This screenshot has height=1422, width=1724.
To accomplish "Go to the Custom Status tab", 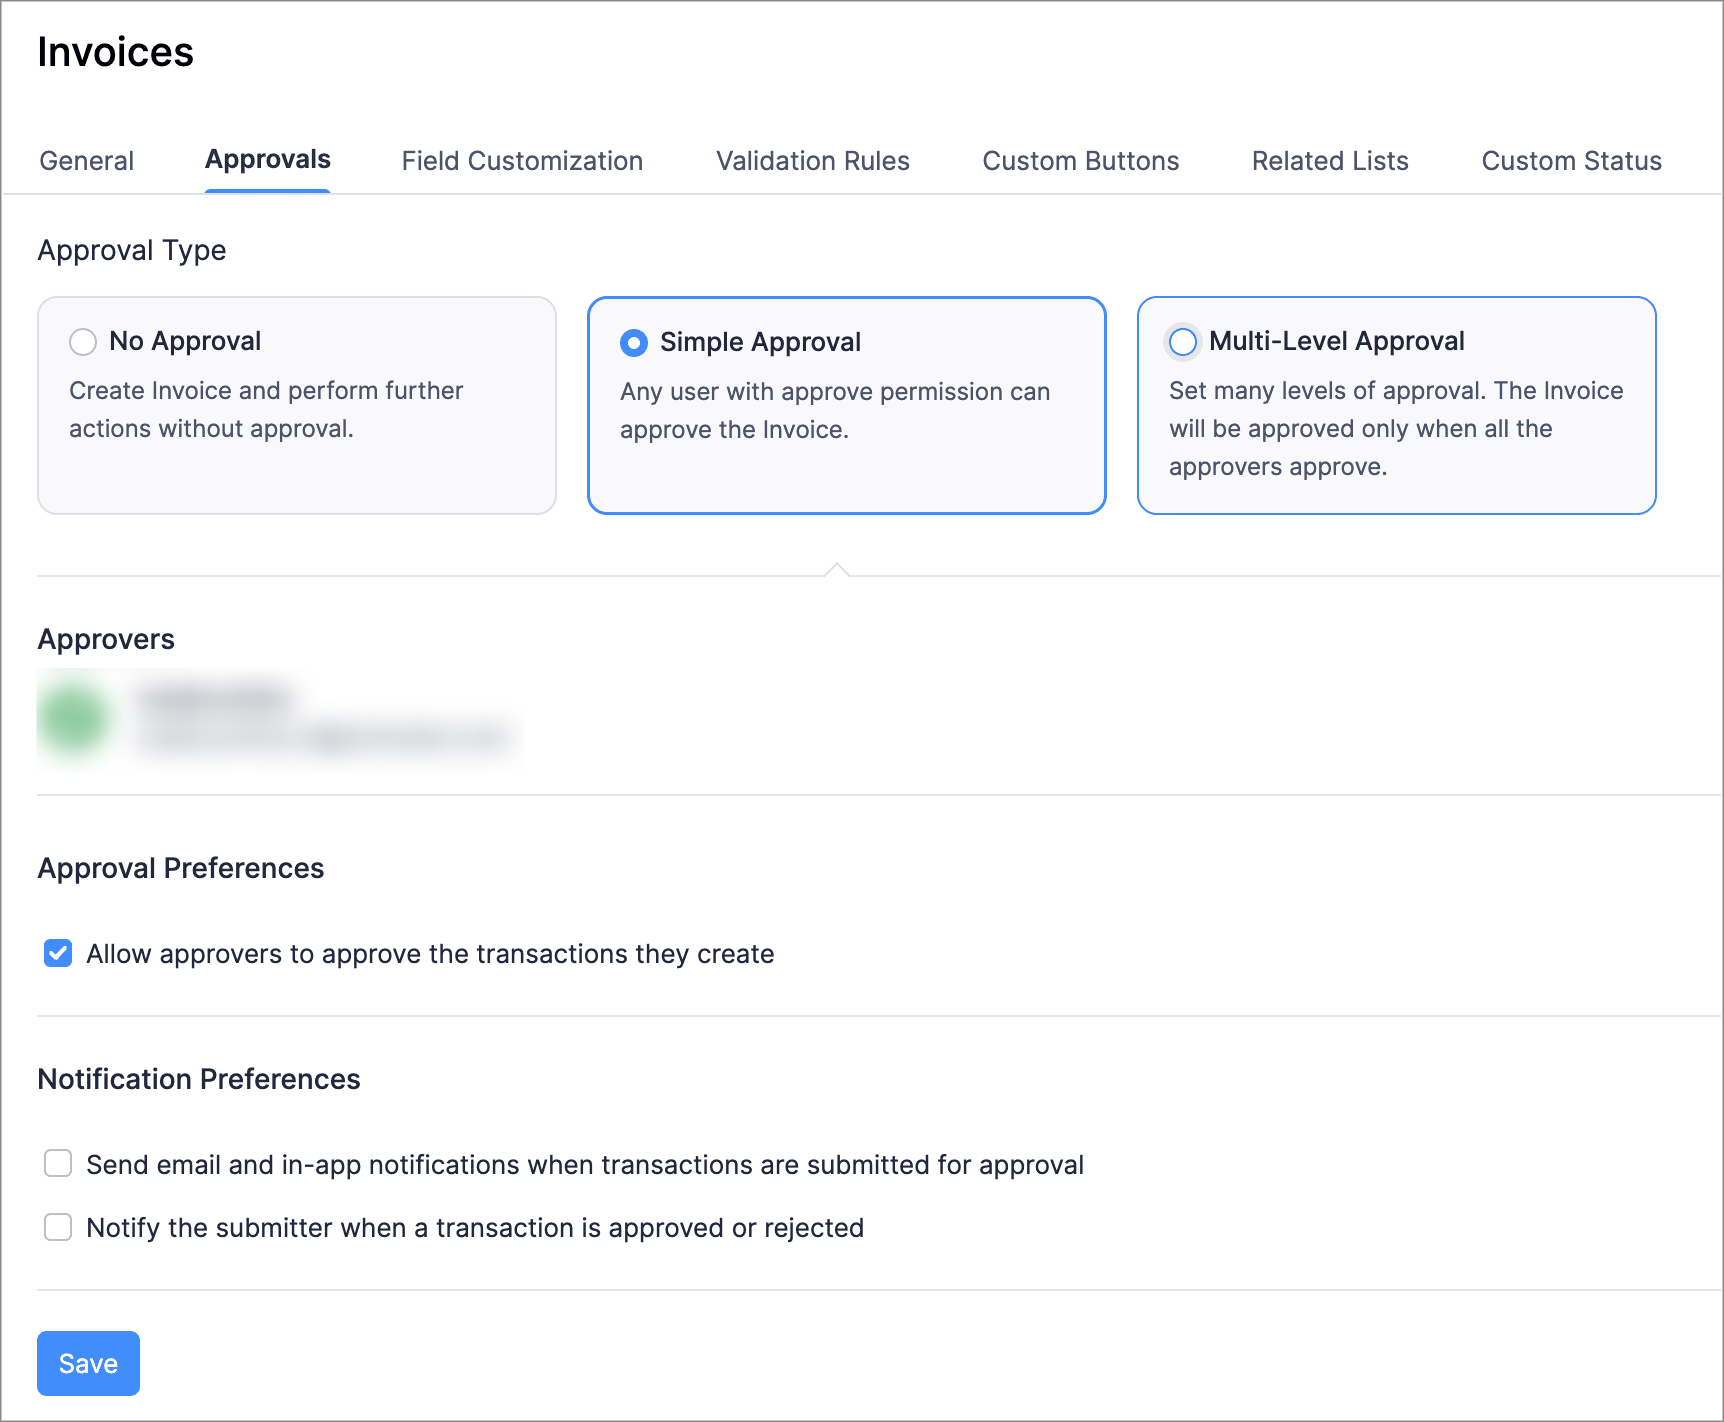I will coord(1570,161).
